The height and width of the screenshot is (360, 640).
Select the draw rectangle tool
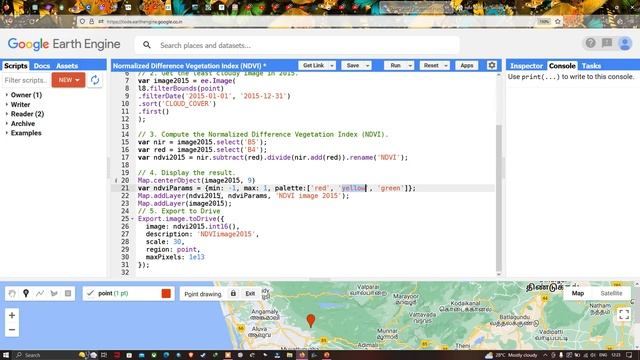68,293
